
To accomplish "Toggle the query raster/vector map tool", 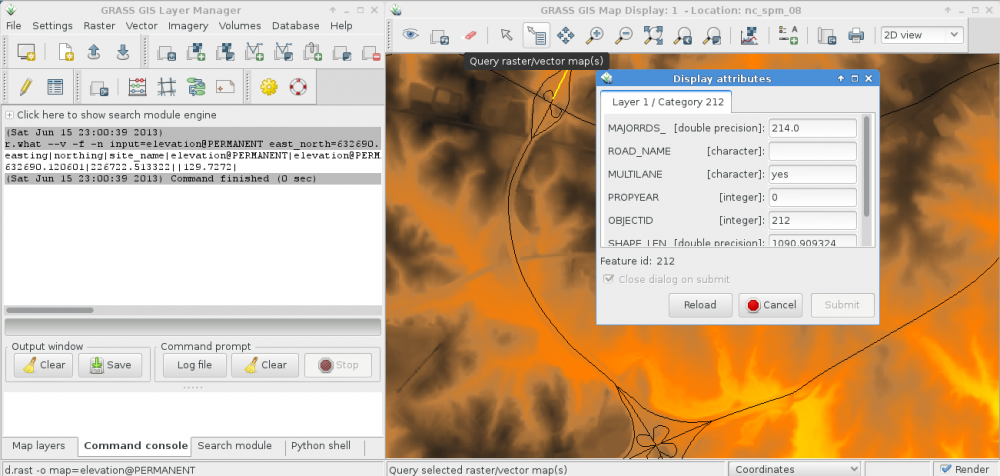I will coord(536,35).
